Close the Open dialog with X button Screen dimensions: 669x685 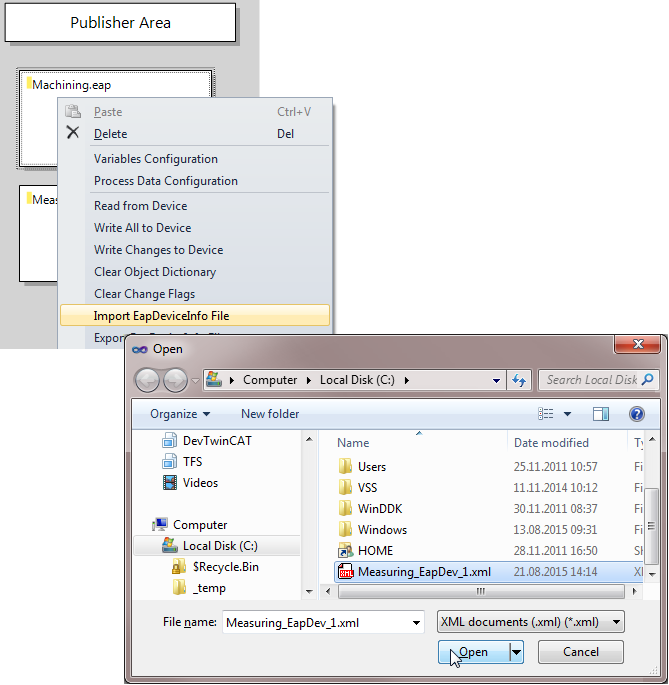pos(637,344)
